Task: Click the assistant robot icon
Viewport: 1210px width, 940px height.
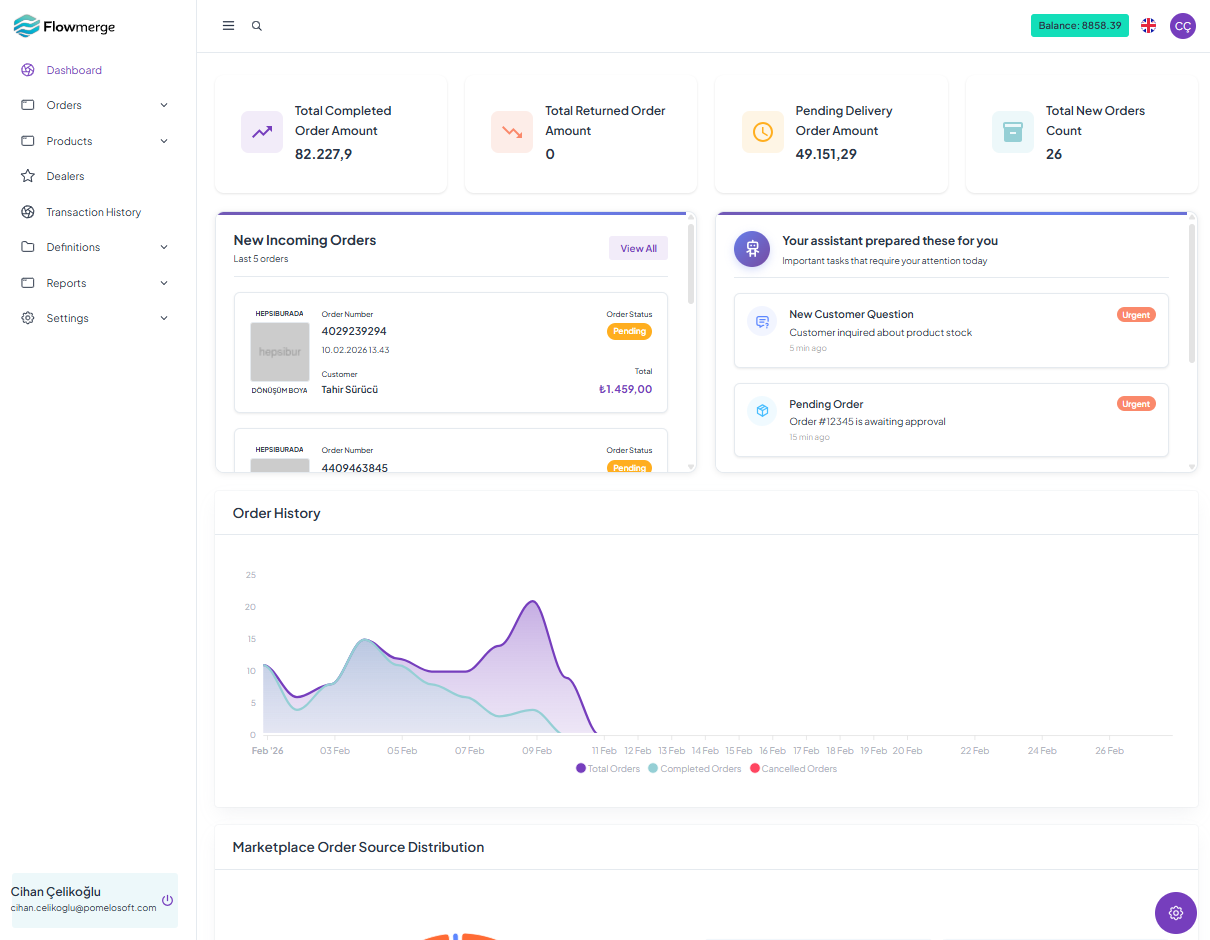Action: coord(752,248)
